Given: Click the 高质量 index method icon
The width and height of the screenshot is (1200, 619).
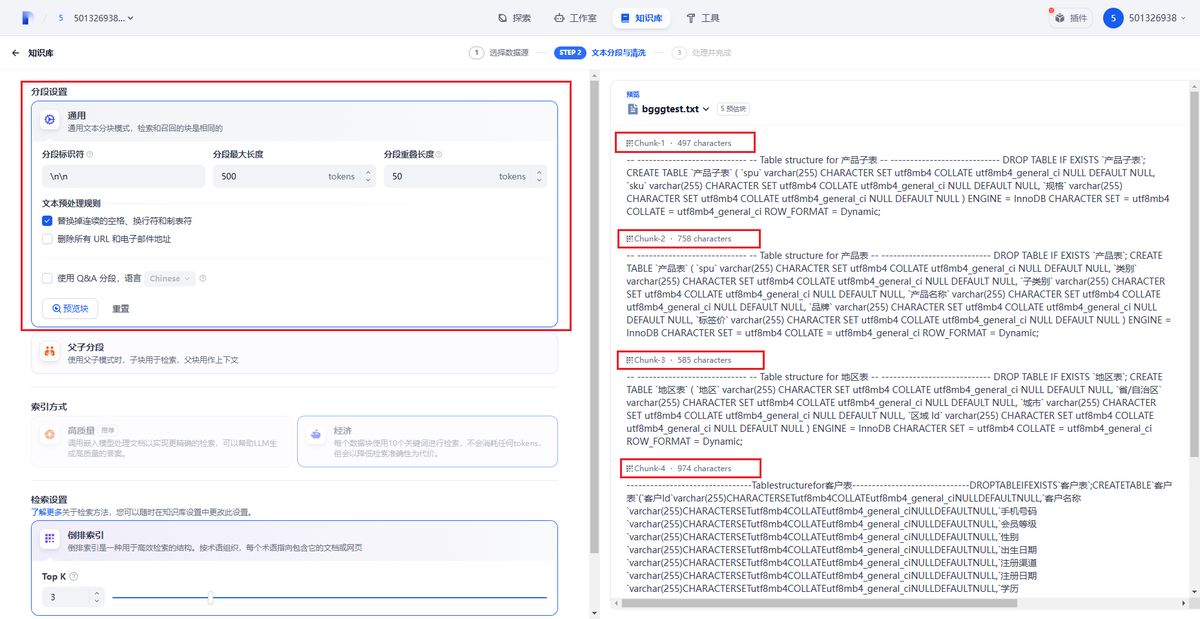Looking at the screenshot, I should 49,435.
